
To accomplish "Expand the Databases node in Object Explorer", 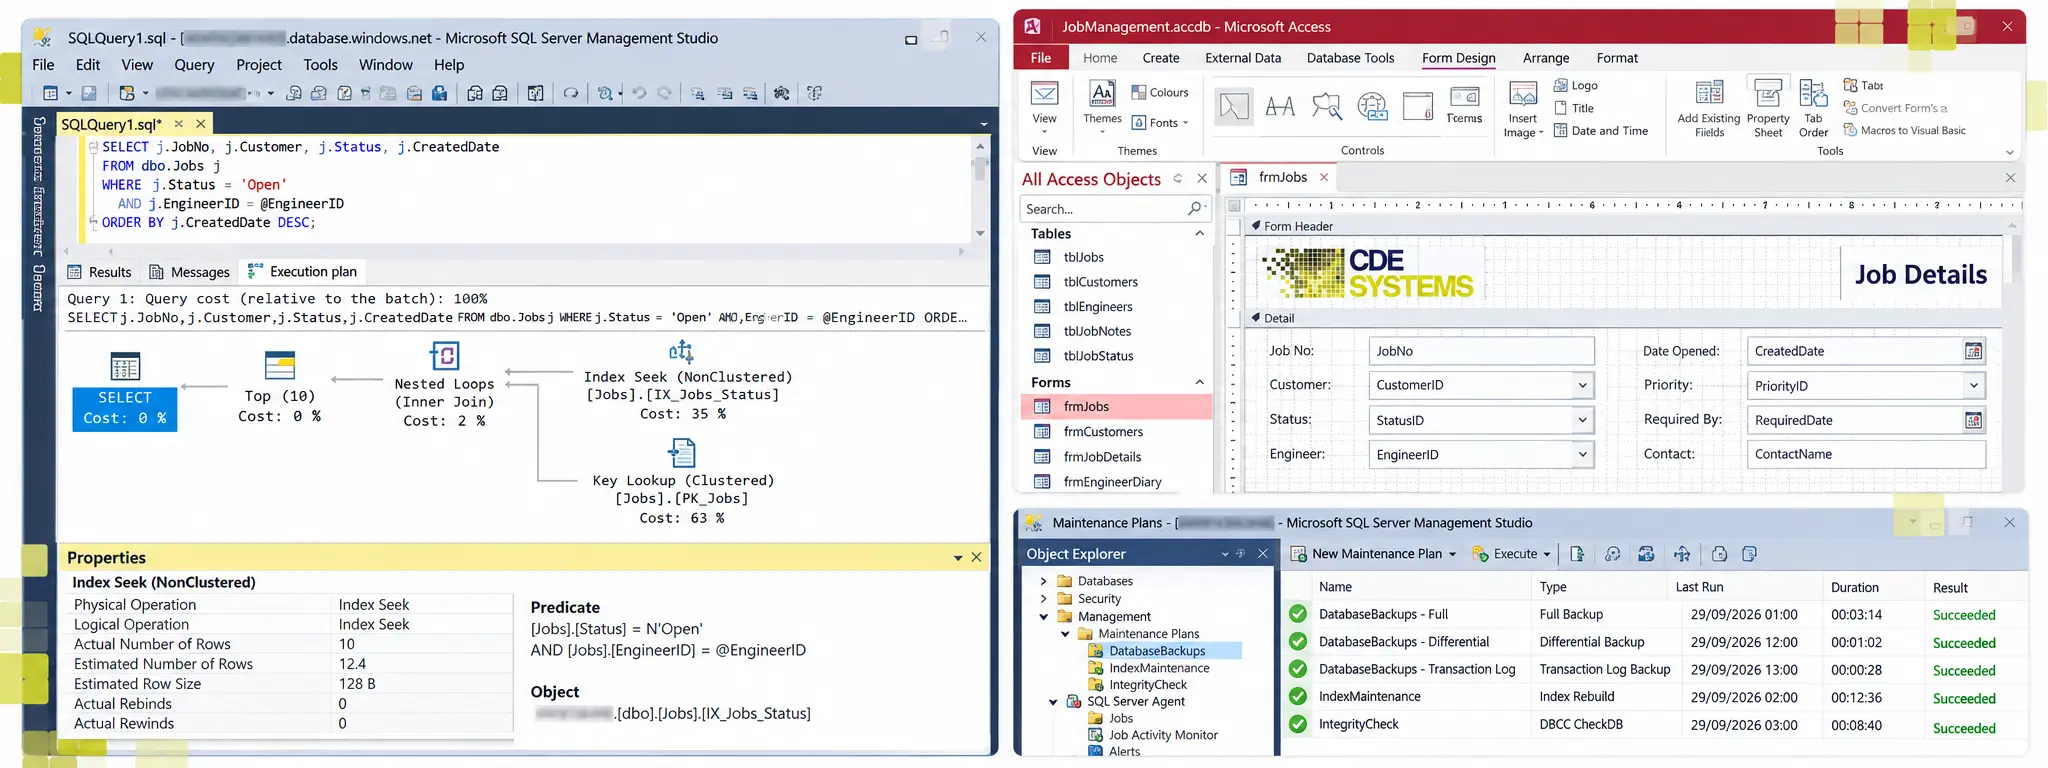I will pos(1043,581).
